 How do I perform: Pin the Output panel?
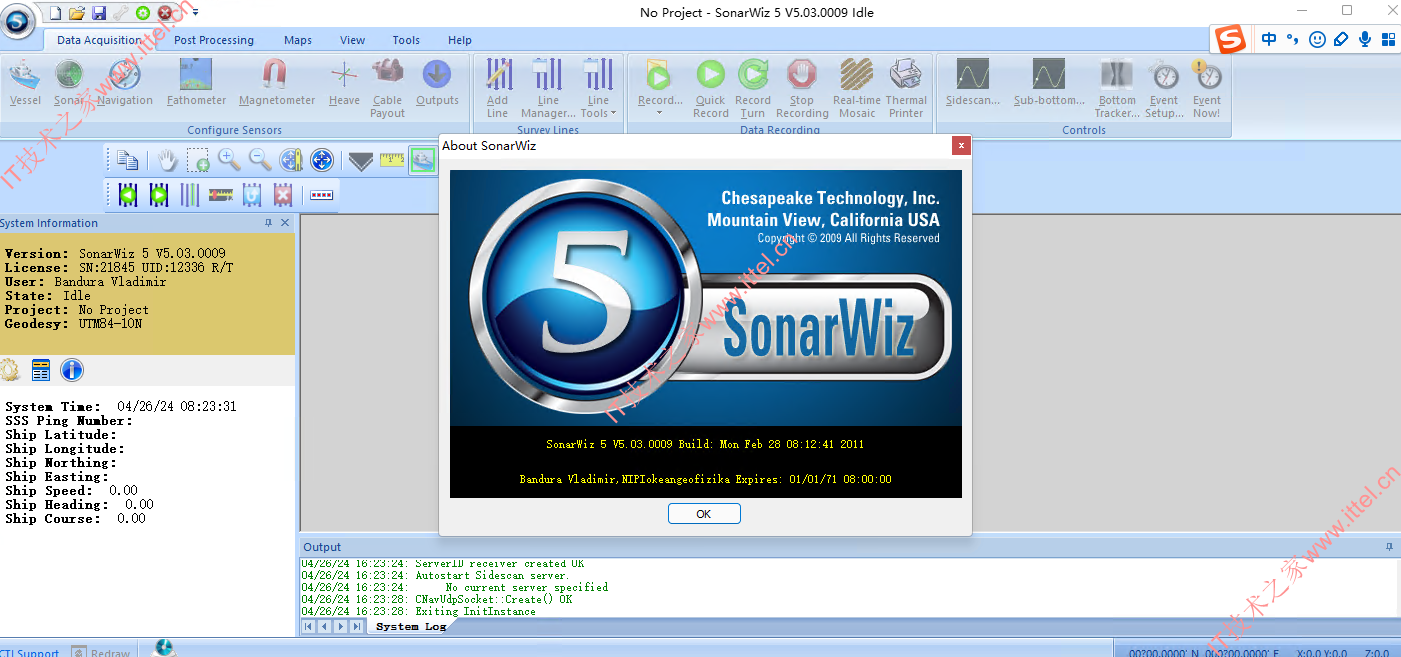click(1389, 547)
